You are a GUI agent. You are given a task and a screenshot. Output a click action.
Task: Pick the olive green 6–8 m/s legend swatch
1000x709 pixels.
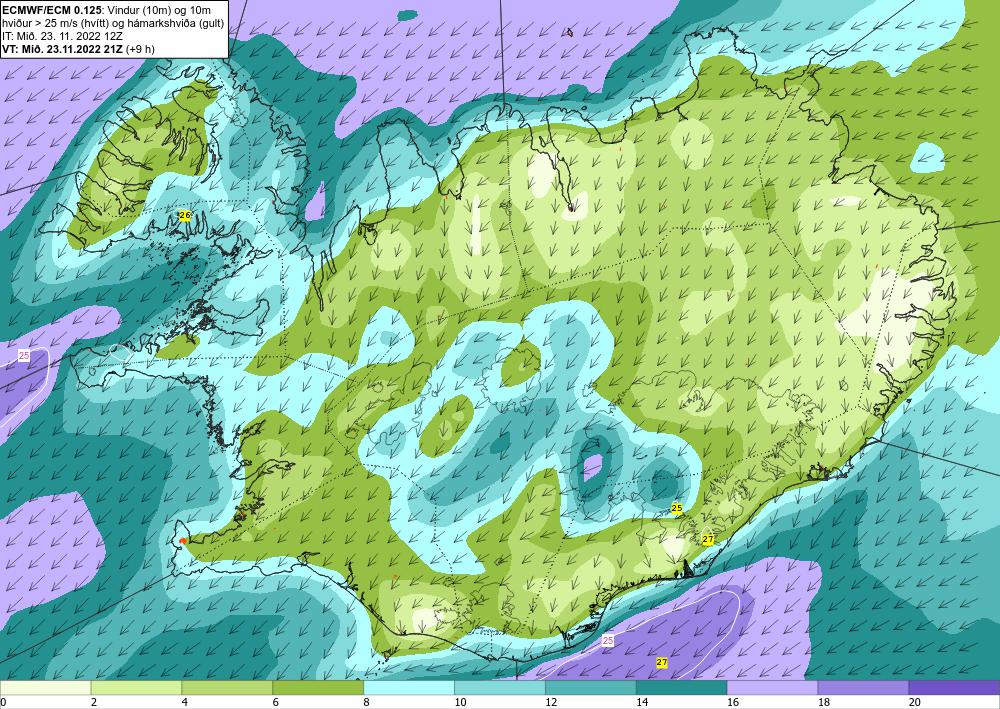[318, 688]
